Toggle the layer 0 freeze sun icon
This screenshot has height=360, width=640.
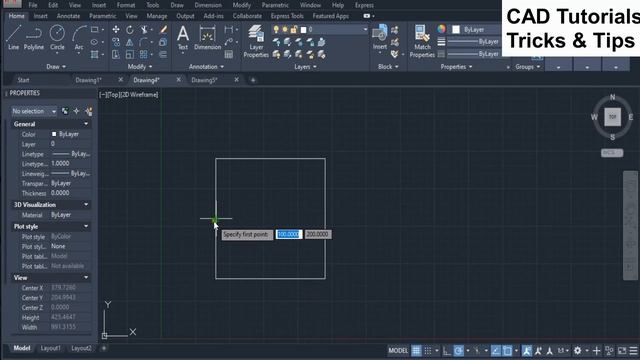point(285,29)
